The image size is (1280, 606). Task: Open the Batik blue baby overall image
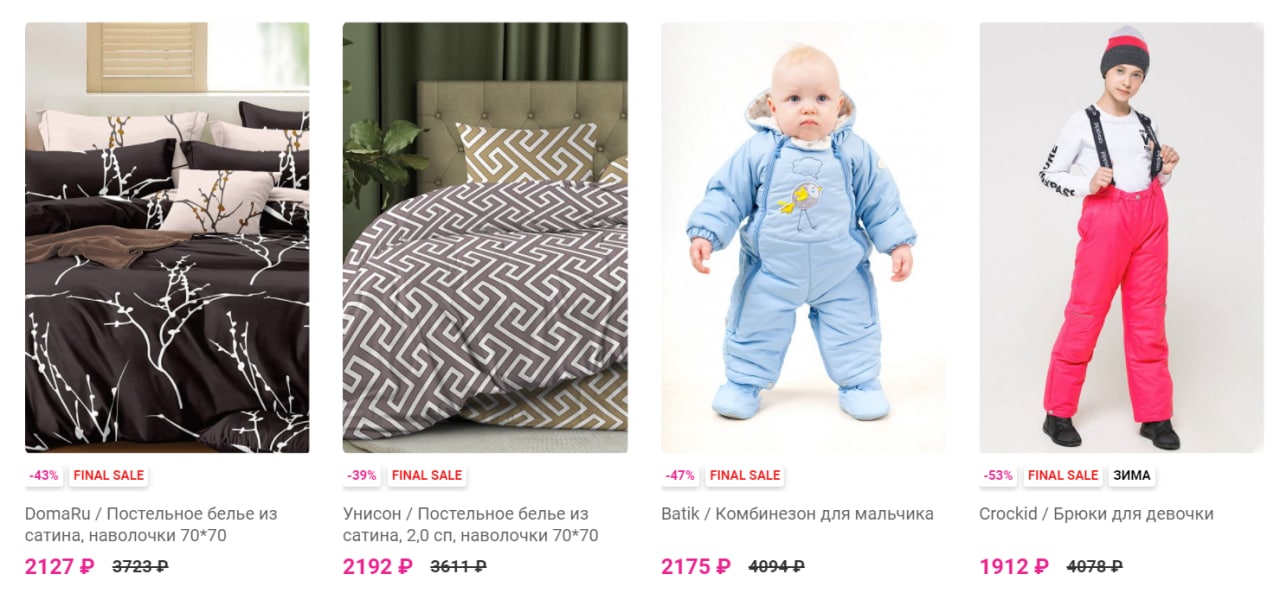[803, 238]
